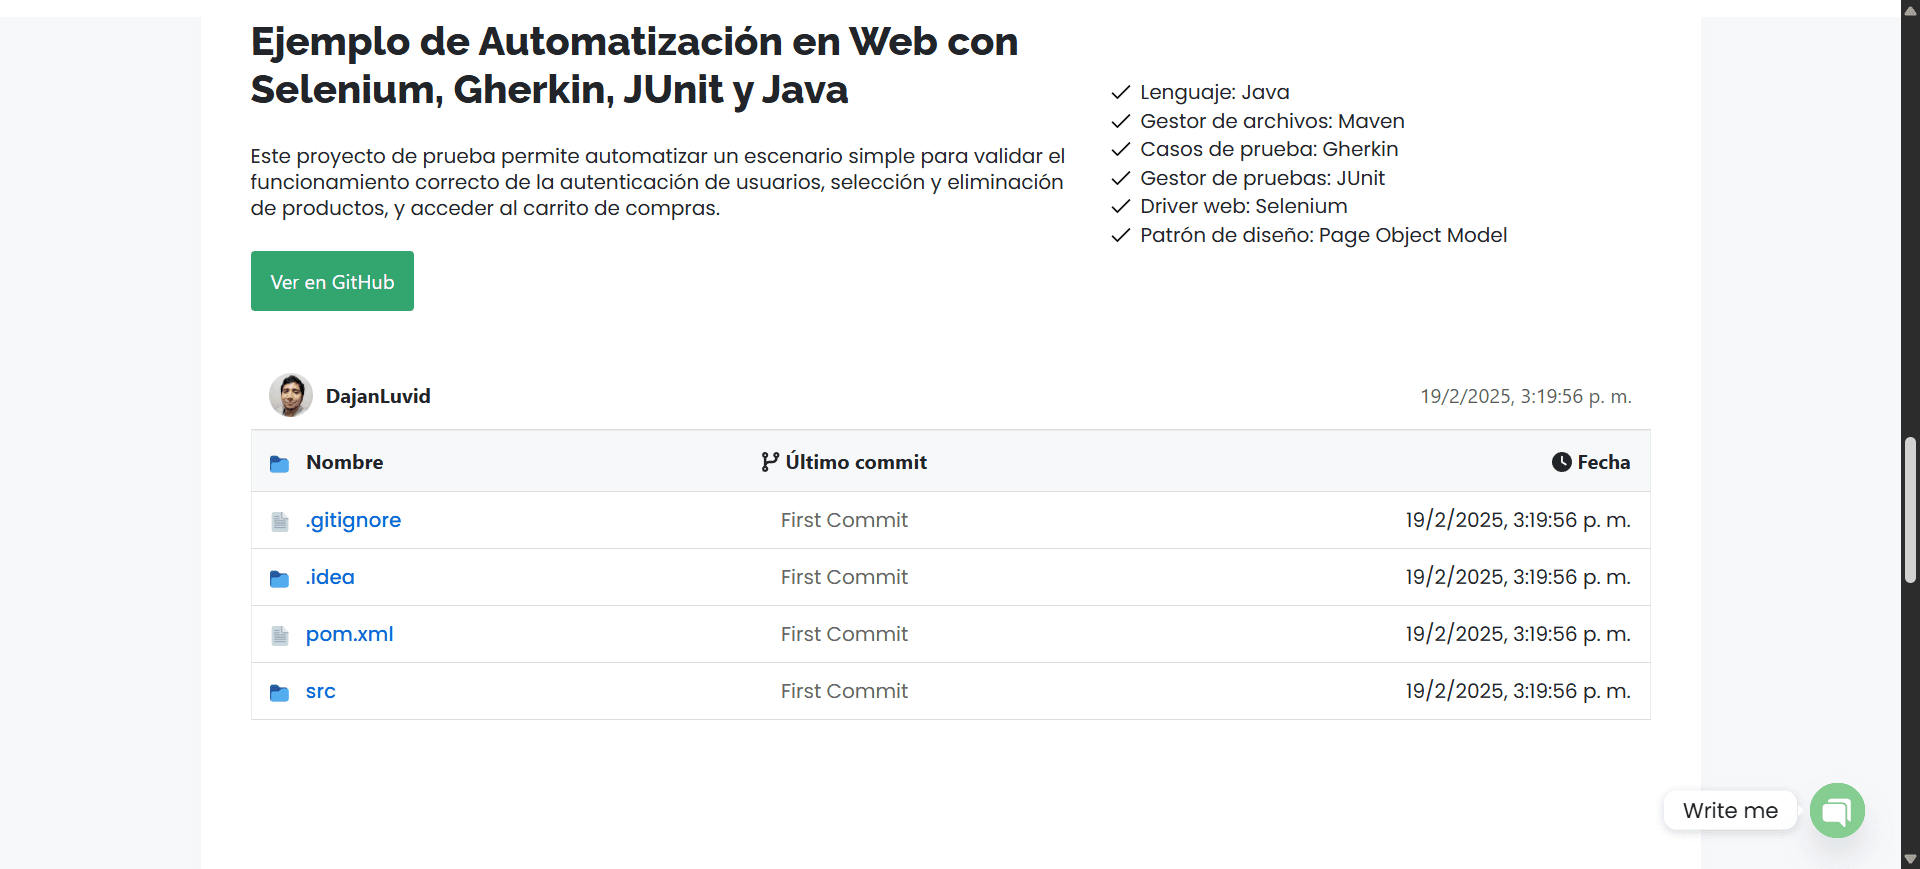This screenshot has width=1920, height=869.
Task: Click the folder icon beside .idea
Action: coord(280,578)
